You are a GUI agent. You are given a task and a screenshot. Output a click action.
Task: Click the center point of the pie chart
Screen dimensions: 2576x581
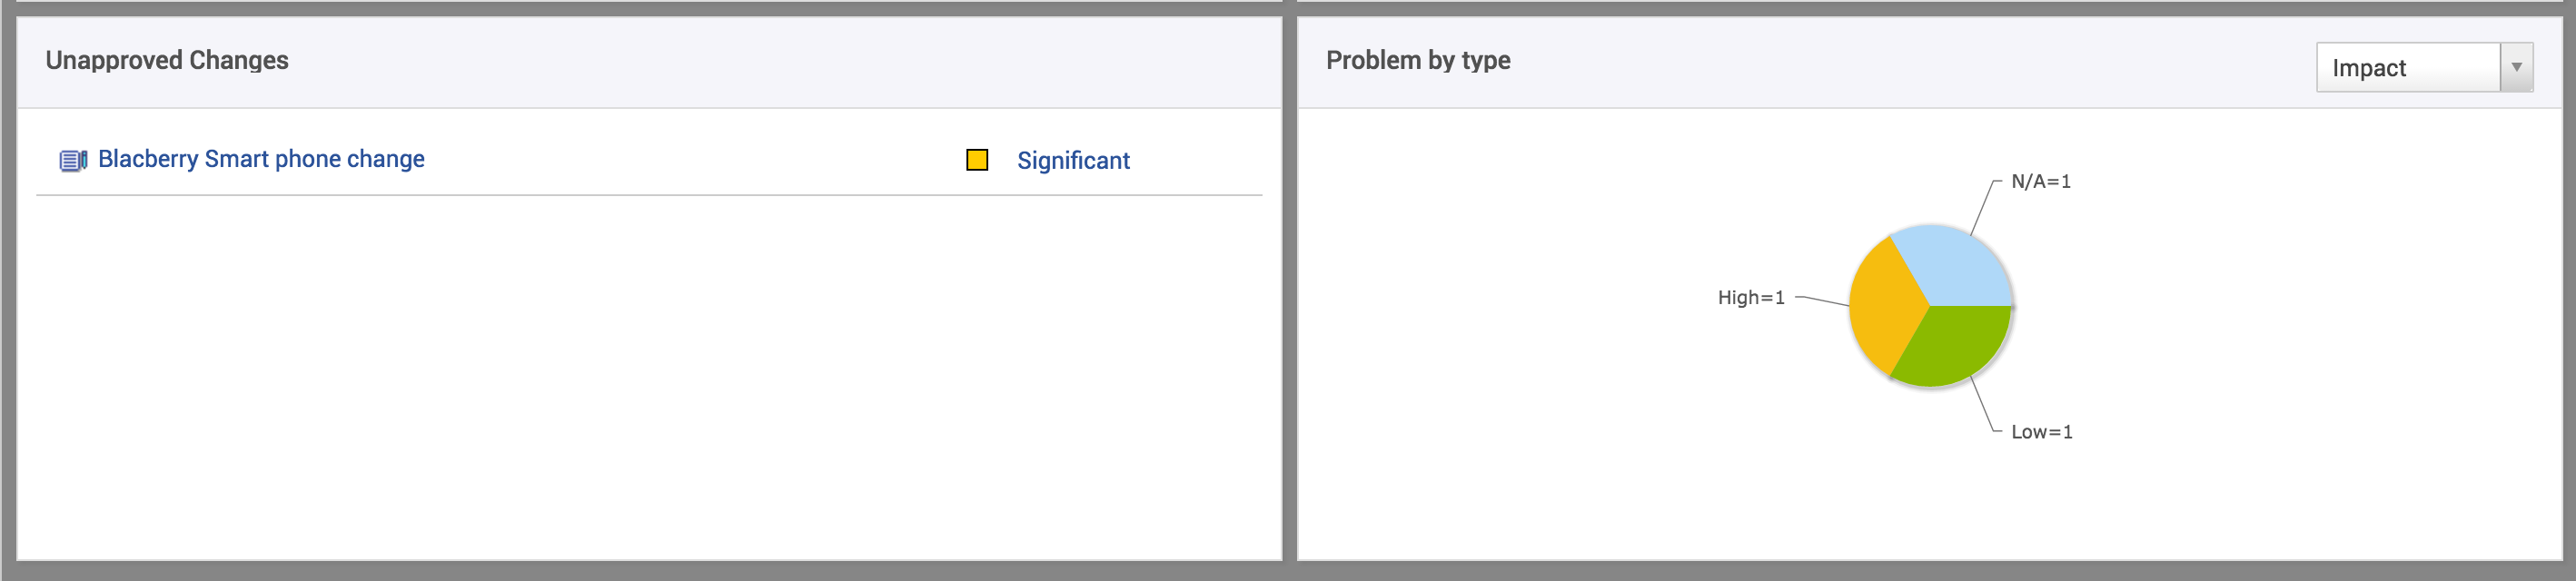click(1929, 306)
